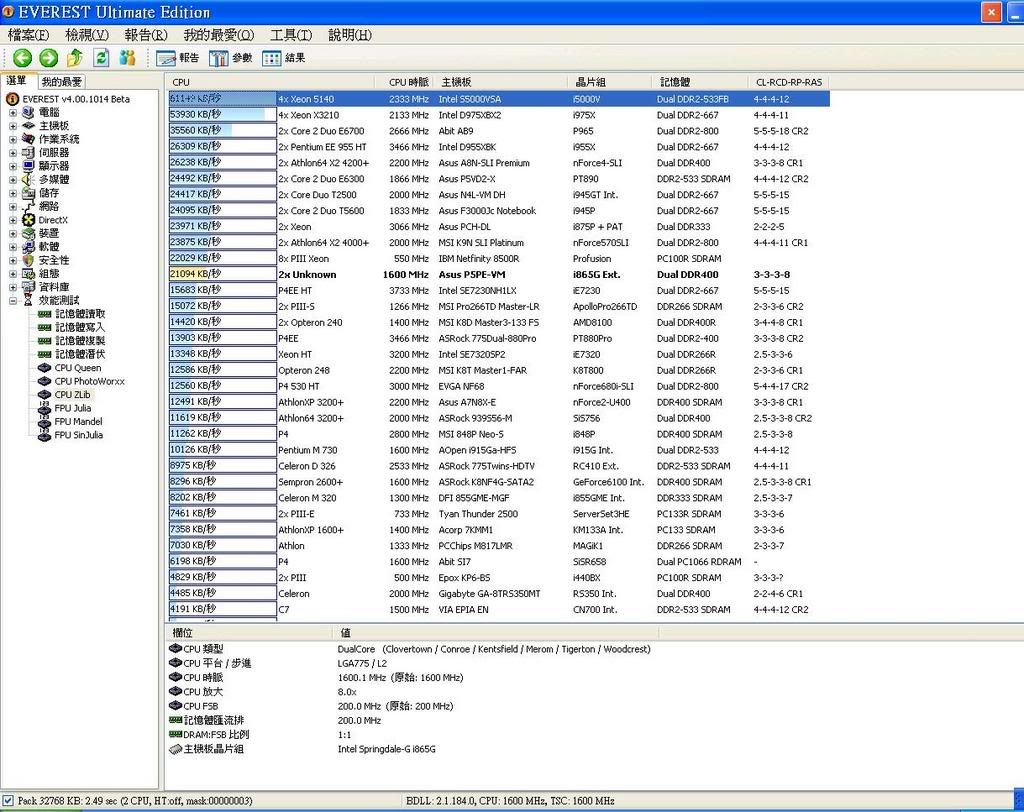The image size is (1024, 812).
Task: Expand the plus box beside 顯示器
Action: point(13,166)
